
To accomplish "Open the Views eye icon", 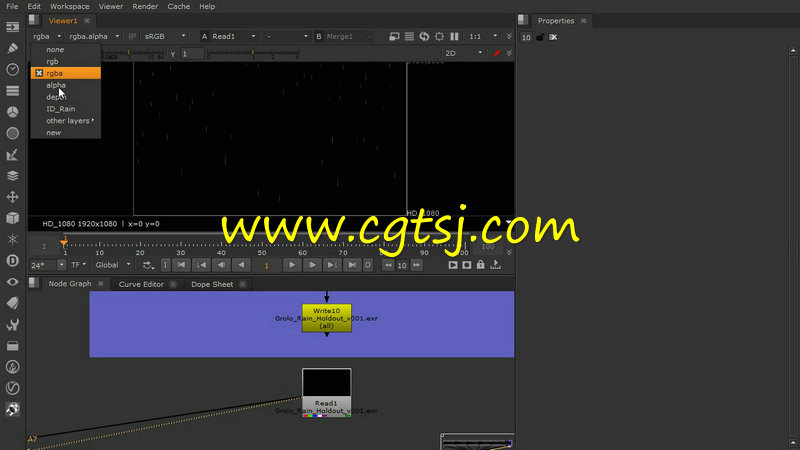I will click(x=12, y=282).
